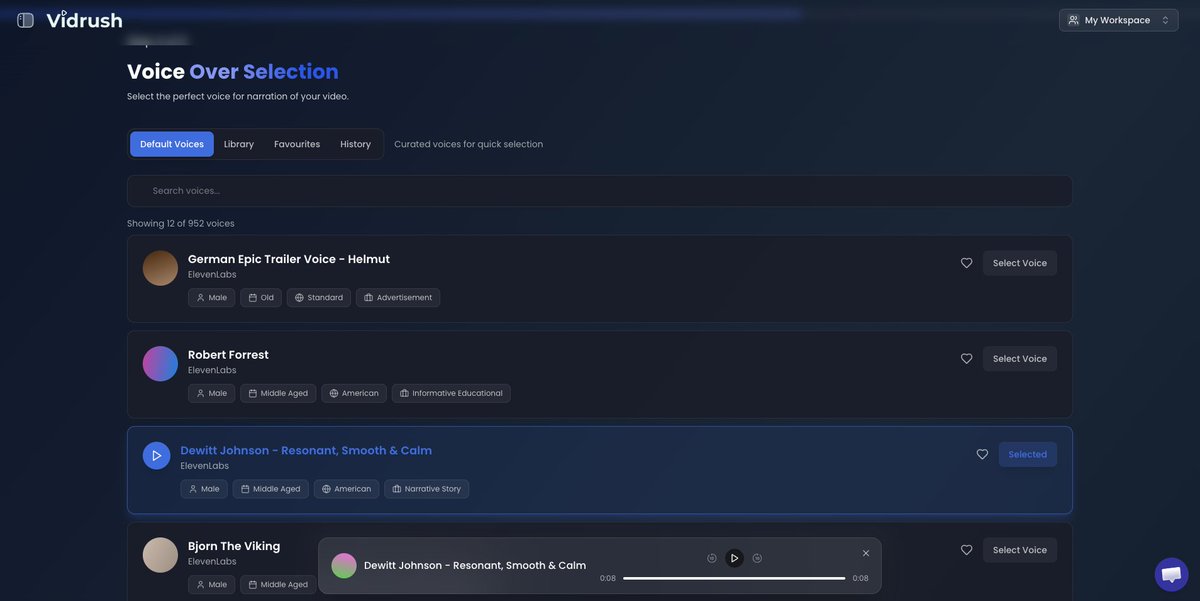Screen dimensions: 1200x601
Task: Click Middle Aged tag on Robert Forrest
Action: click(x=278, y=394)
